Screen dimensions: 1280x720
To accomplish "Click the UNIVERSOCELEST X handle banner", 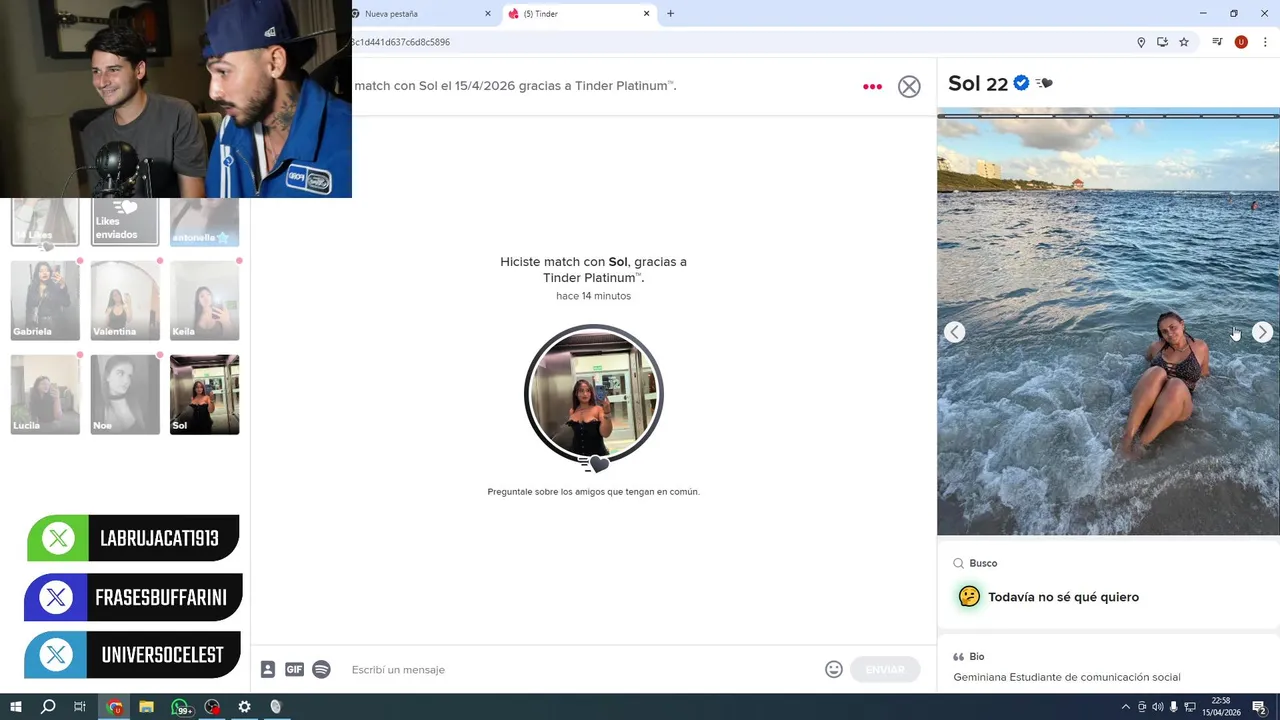I will (133, 655).
